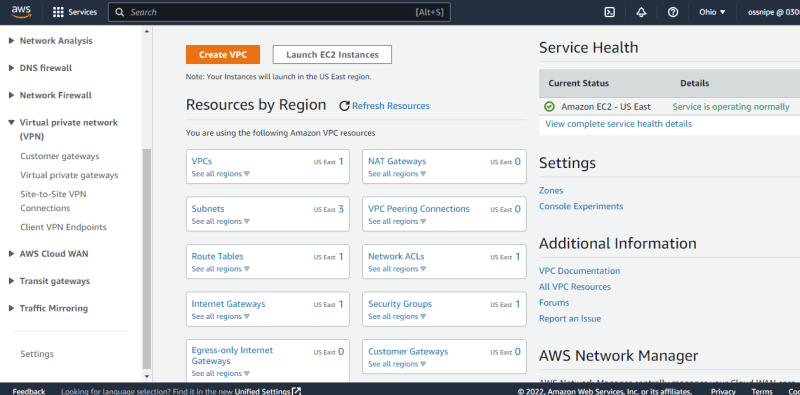Open the Egress-only Internet Gateways link

tap(232, 356)
